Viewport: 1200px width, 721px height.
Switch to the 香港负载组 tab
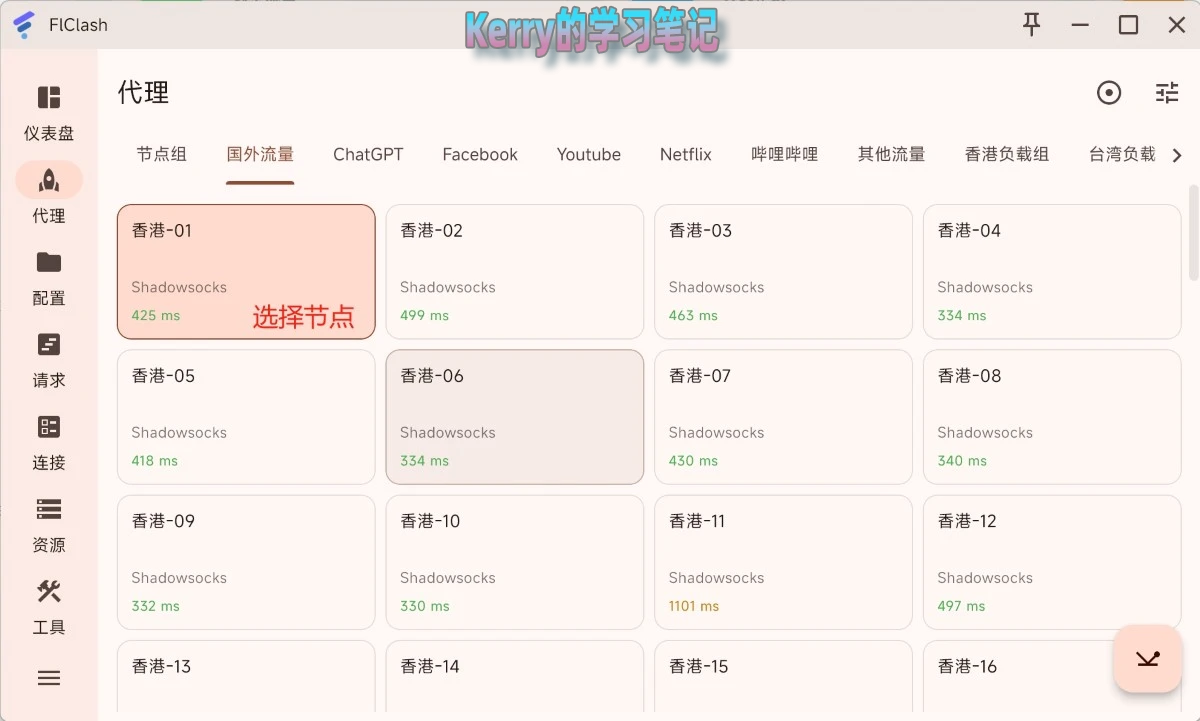(x=1007, y=154)
